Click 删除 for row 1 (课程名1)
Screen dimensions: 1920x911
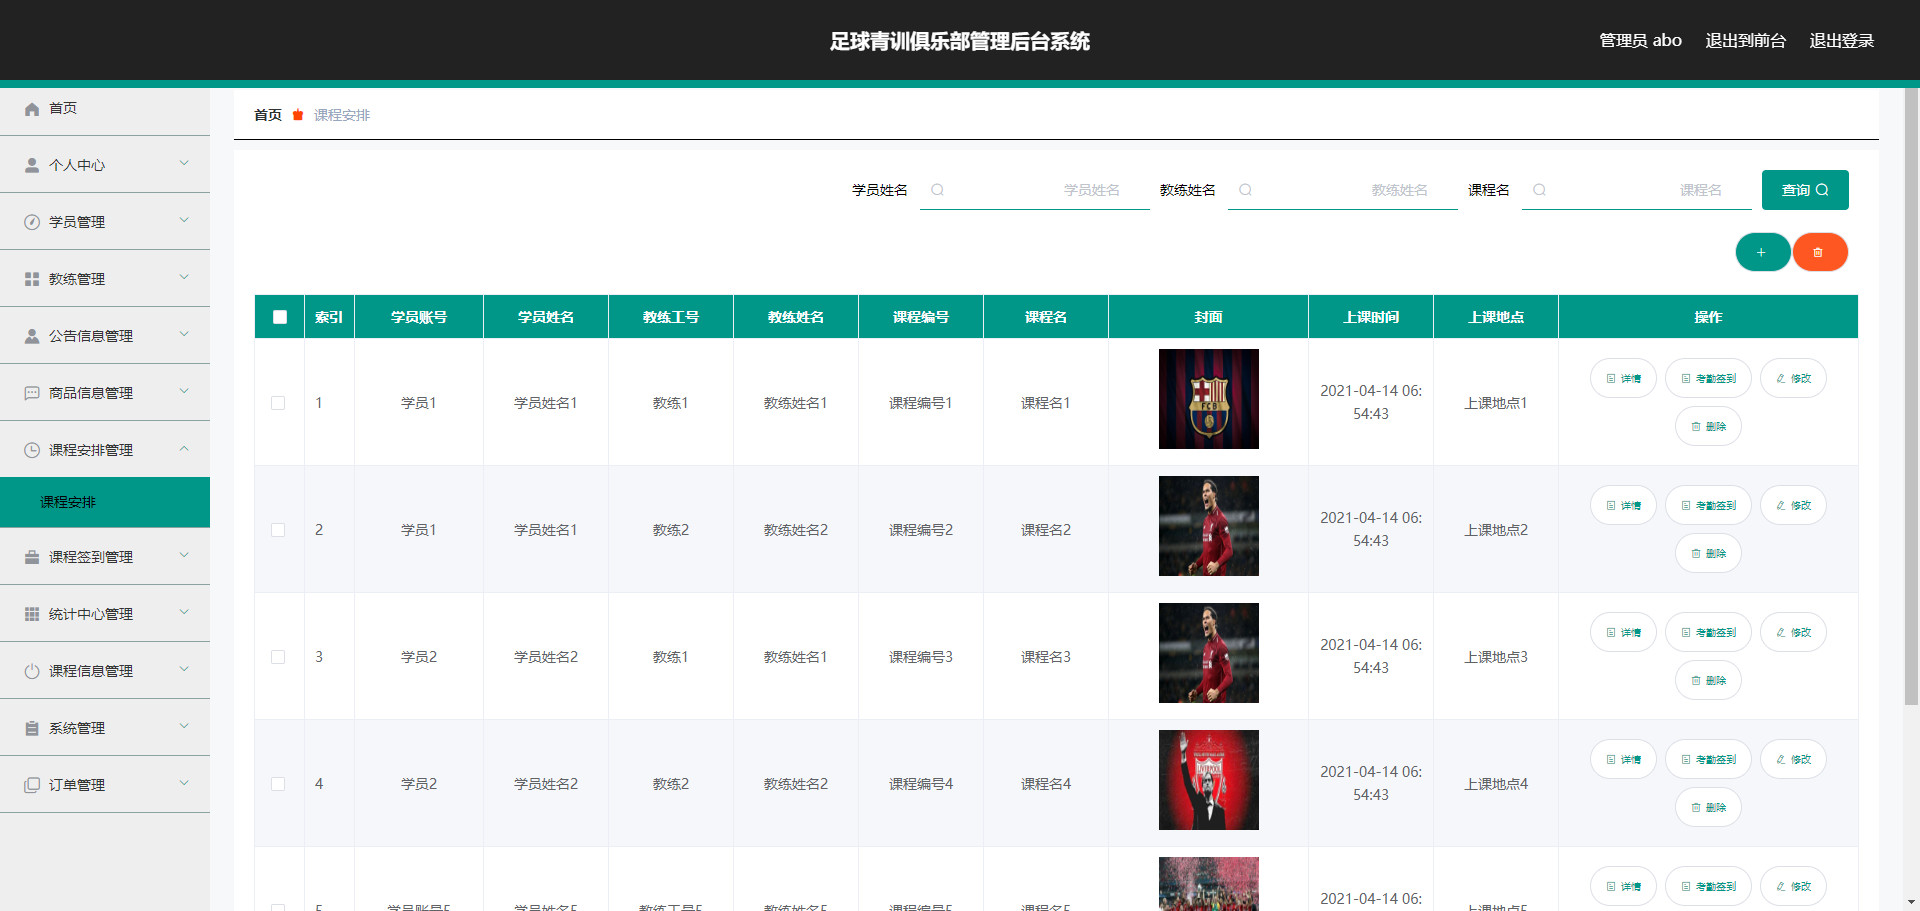click(x=1708, y=426)
